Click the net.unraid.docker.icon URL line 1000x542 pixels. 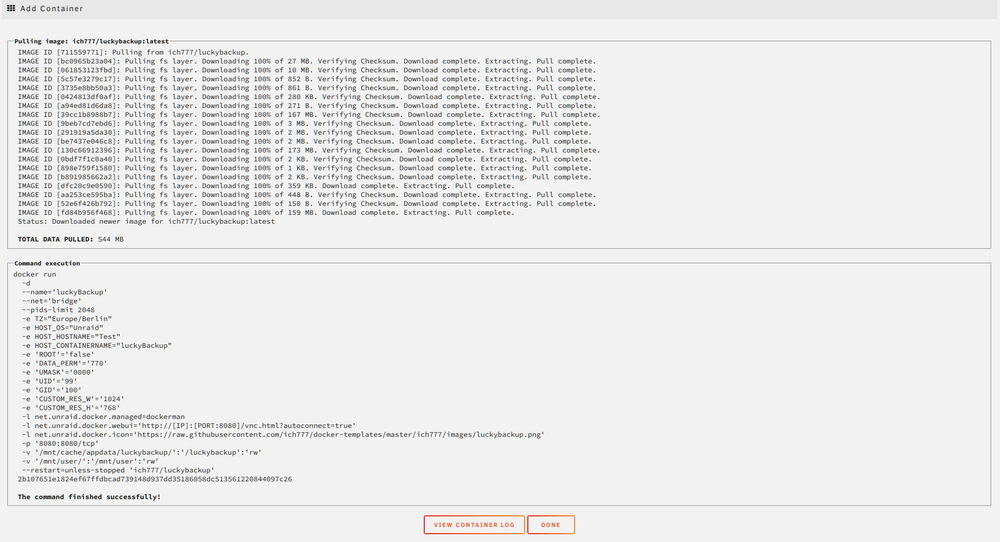tap(283, 435)
